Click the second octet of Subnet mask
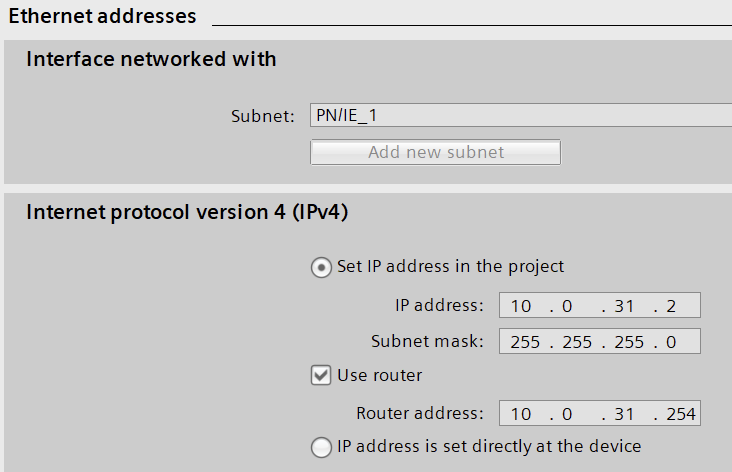 573,342
